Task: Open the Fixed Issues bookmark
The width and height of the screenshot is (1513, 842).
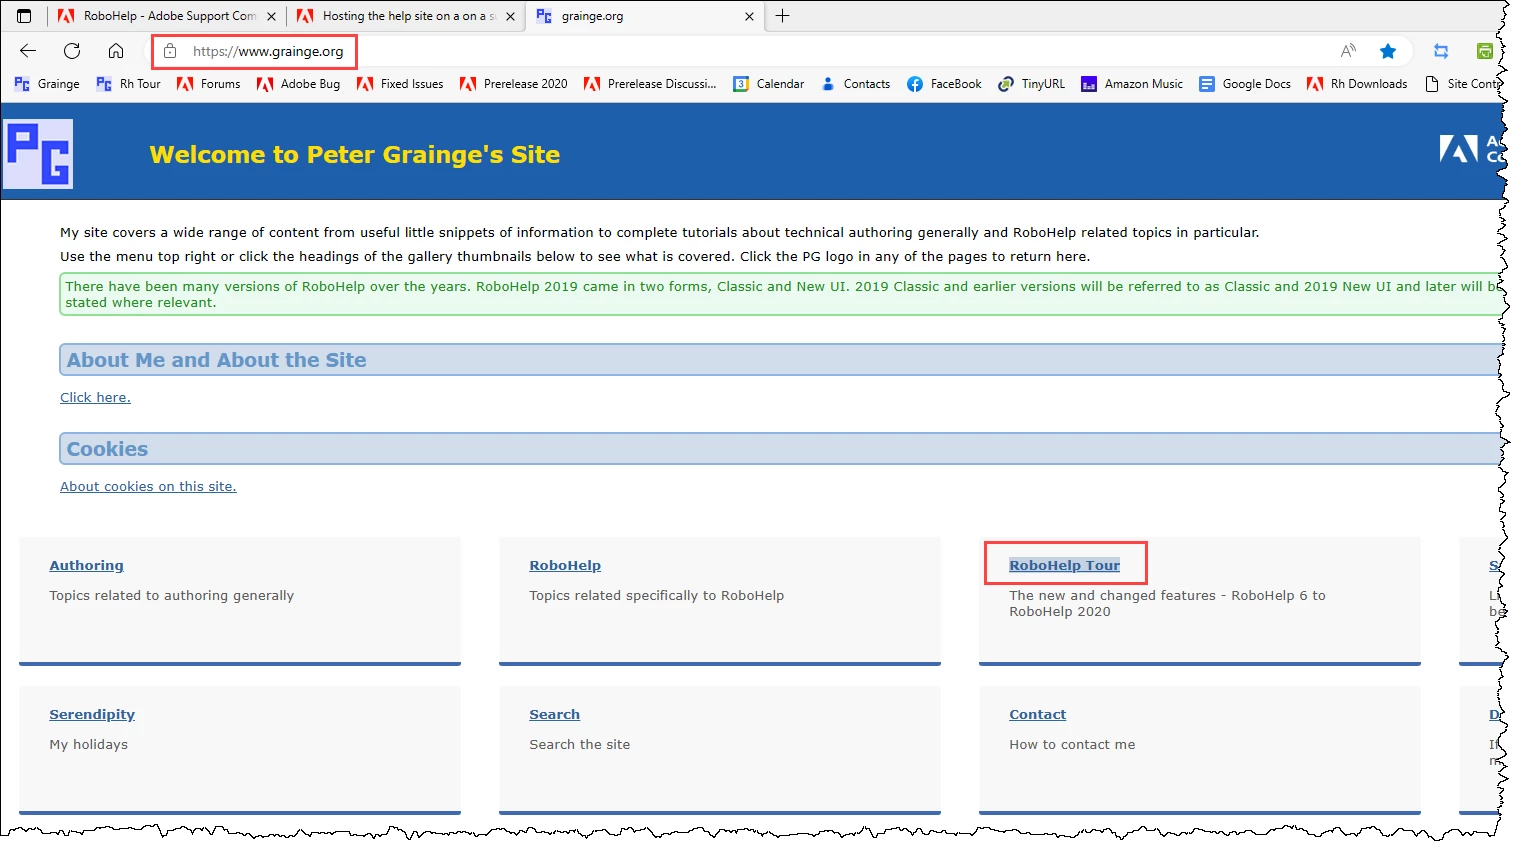Action: (399, 84)
